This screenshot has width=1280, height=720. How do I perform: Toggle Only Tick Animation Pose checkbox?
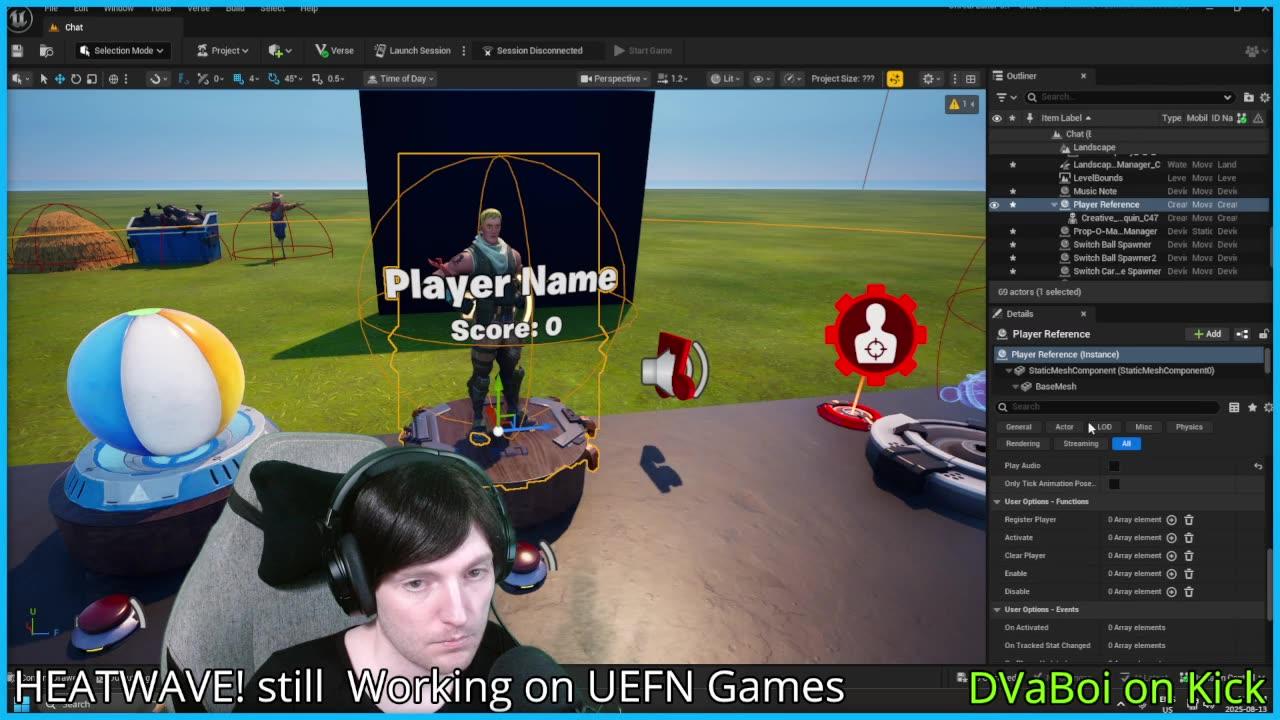pyautogui.click(x=1114, y=484)
